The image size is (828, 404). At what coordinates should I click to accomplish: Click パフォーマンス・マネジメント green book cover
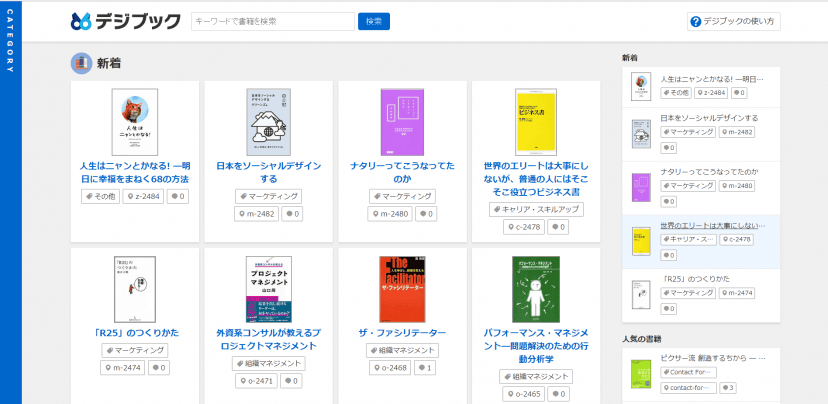coord(535,289)
